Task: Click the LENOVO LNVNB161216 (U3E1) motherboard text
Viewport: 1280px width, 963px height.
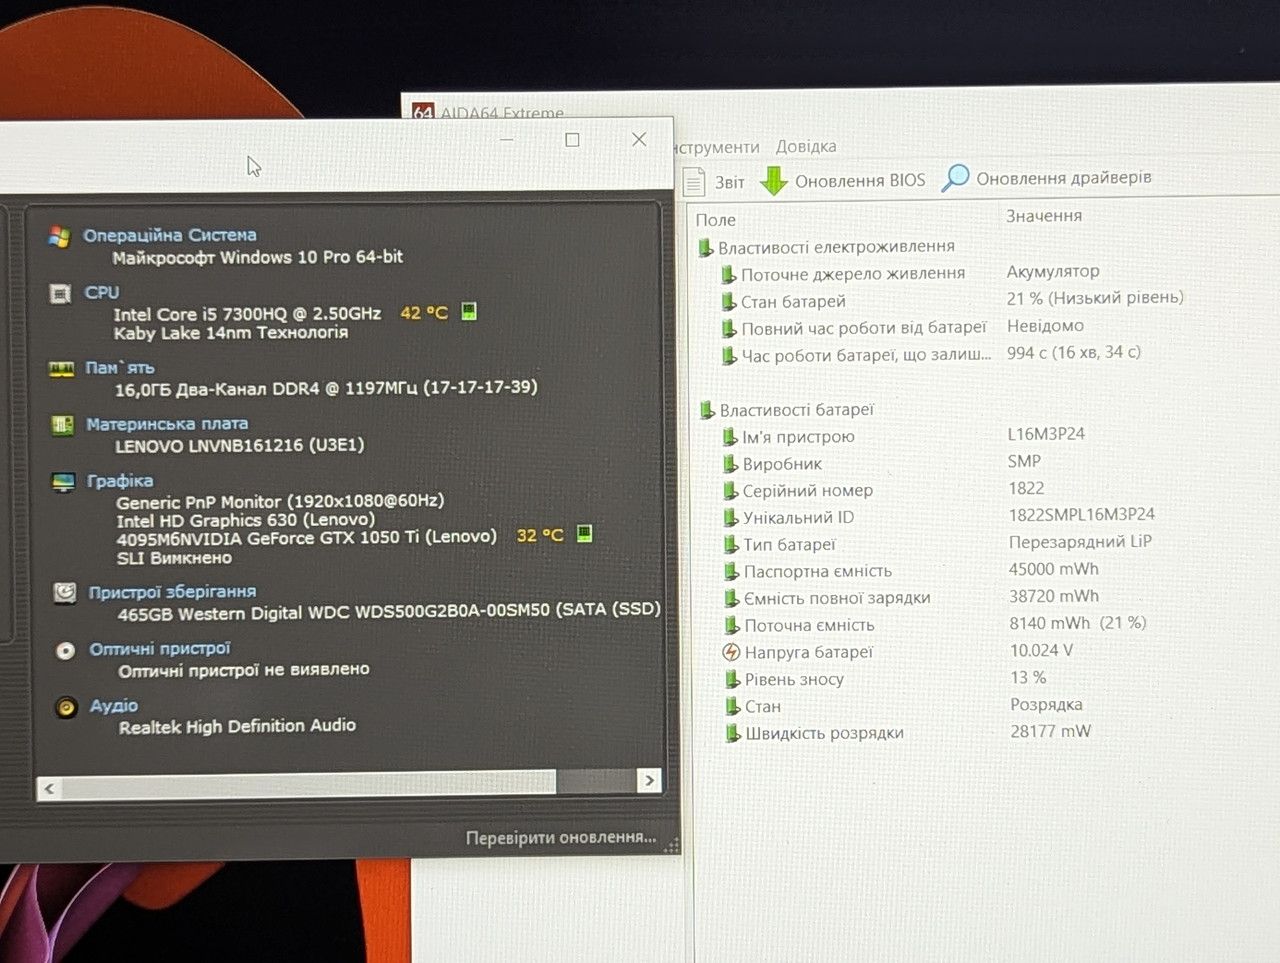Action: pos(239,445)
